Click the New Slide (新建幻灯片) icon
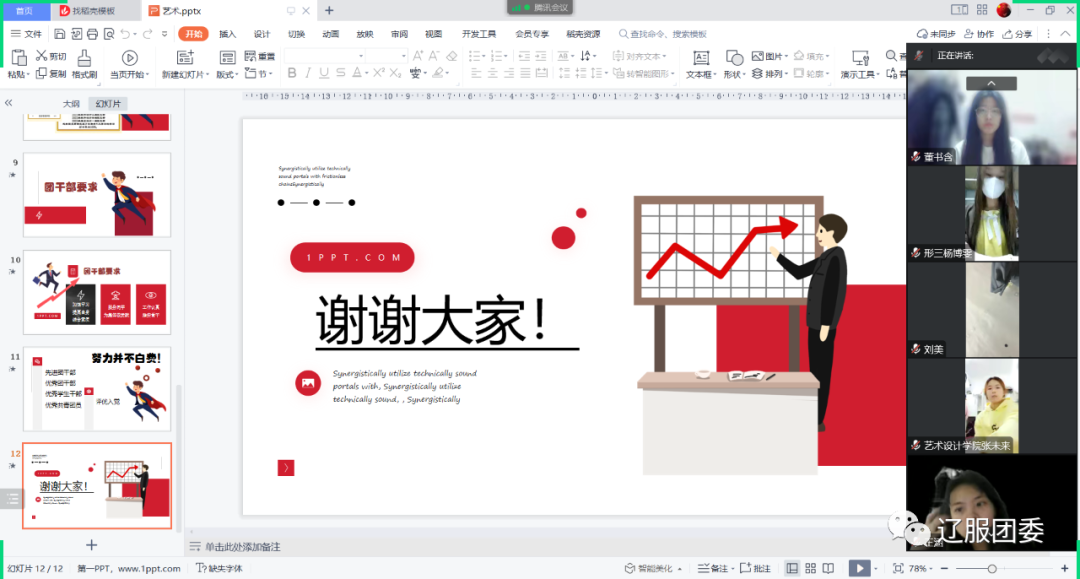Image resolution: width=1080 pixels, height=579 pixels. tap(185, 58)
